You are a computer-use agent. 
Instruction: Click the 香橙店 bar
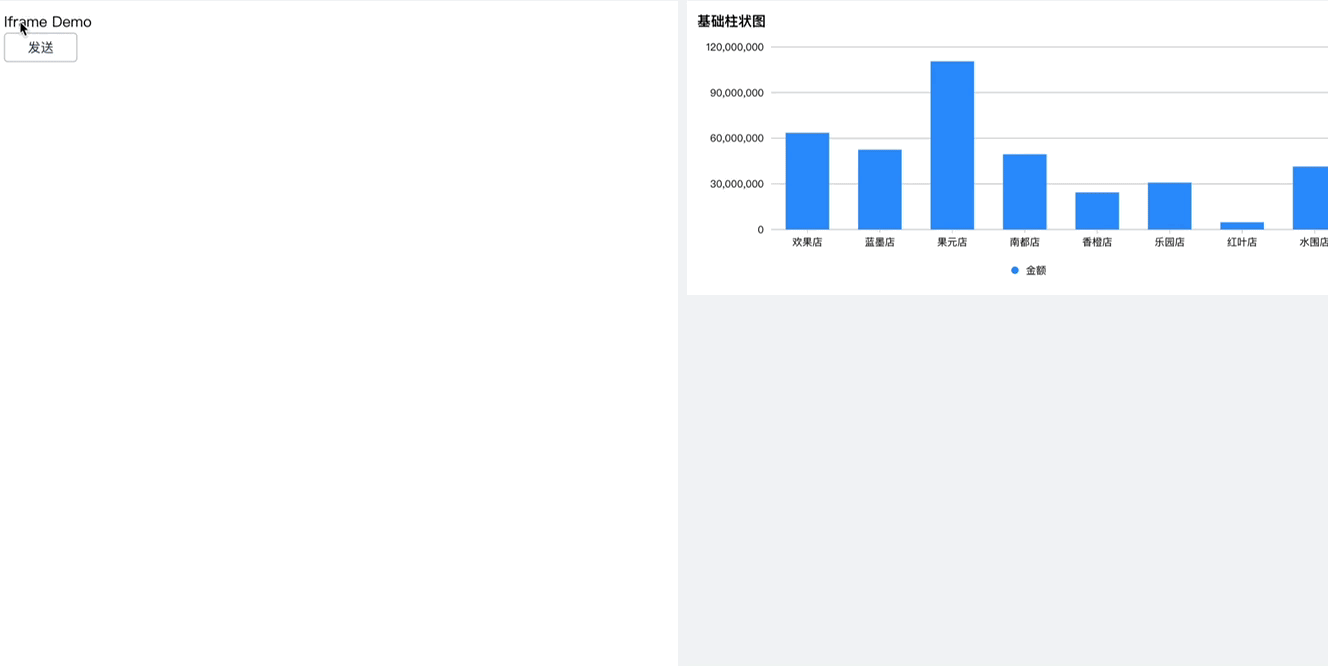pyautogui.click(x=1096, y=210)
